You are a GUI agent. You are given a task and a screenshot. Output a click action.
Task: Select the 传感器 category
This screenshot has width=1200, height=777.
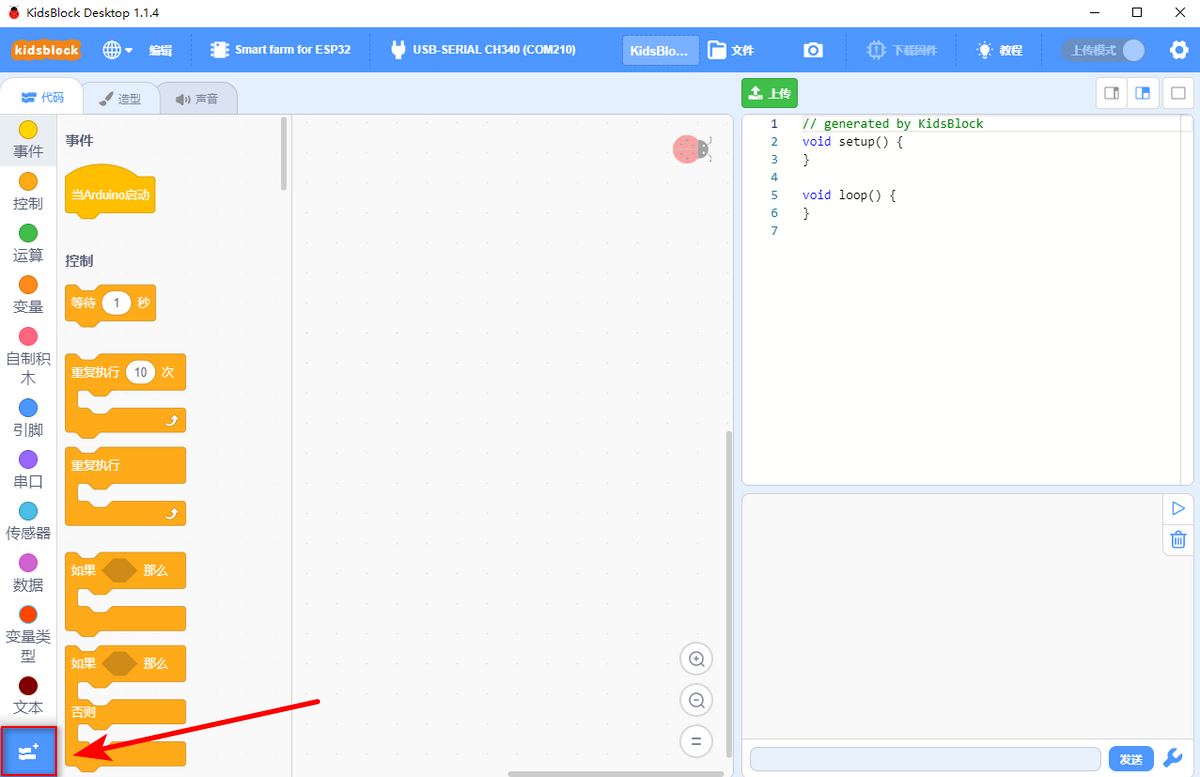coord(28,522)
